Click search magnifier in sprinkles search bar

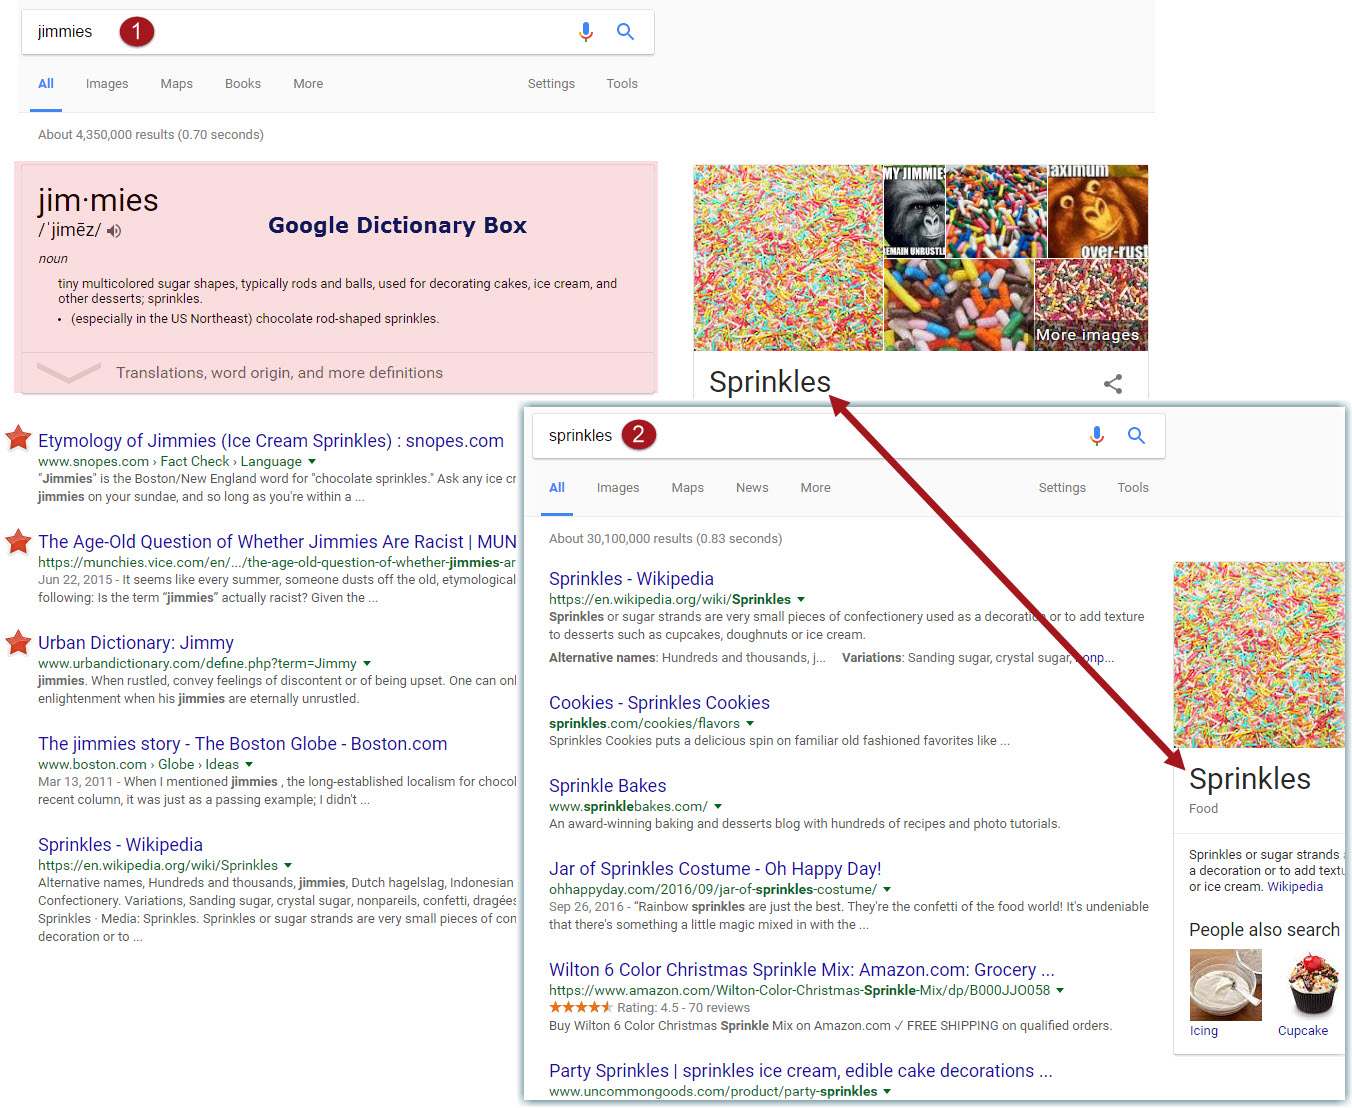(1137, 436)
